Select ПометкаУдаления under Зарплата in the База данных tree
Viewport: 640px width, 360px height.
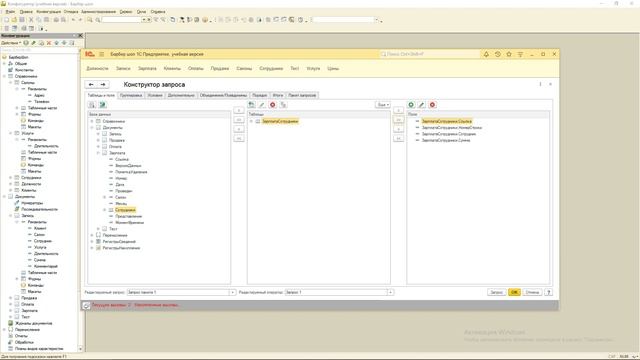point(131,172)
